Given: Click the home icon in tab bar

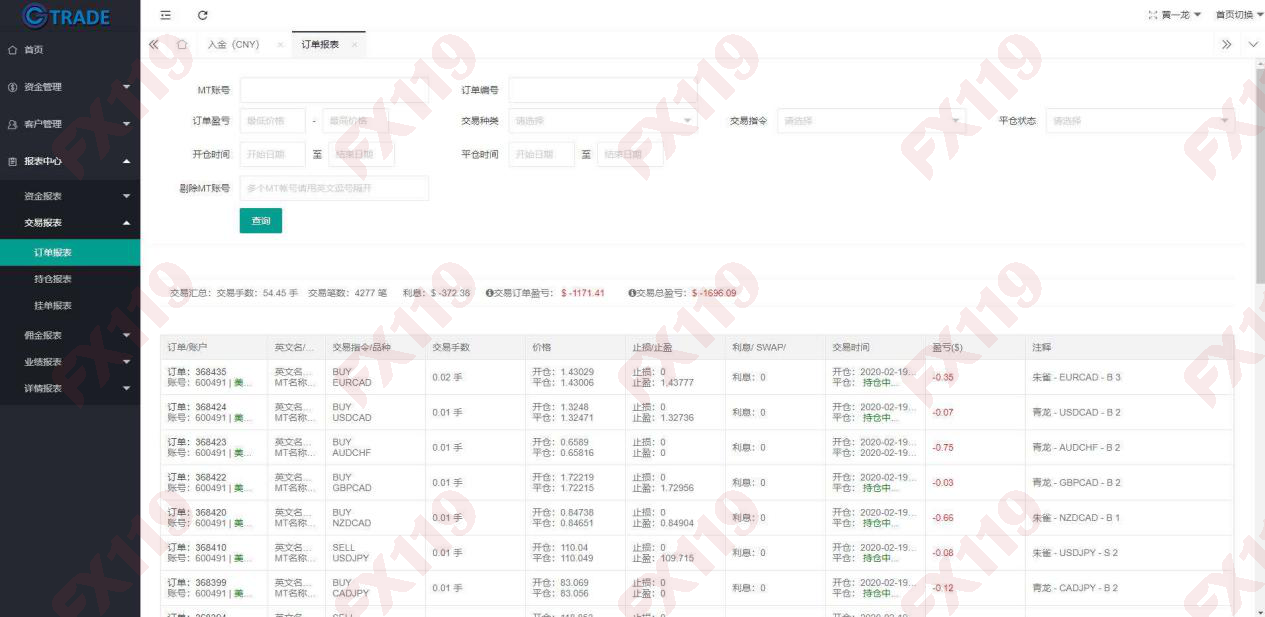Looking at the screenshot, I should pyautogui.click(x=182, y=45).
